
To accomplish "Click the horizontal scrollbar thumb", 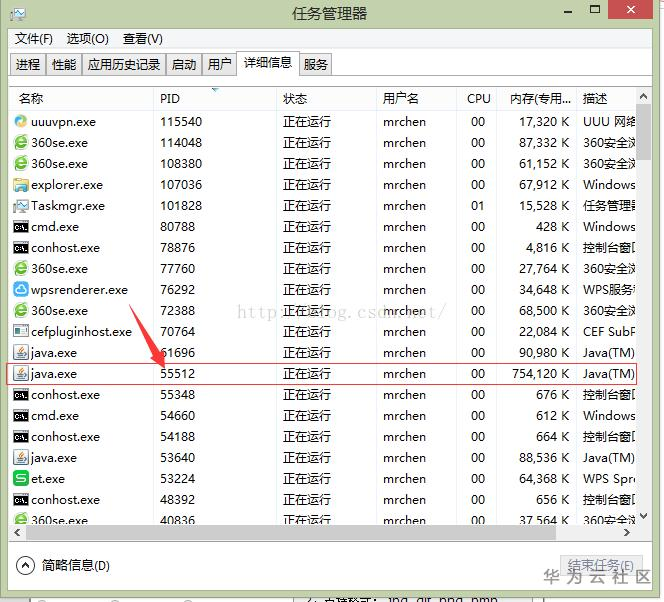I will coord(291,533).
